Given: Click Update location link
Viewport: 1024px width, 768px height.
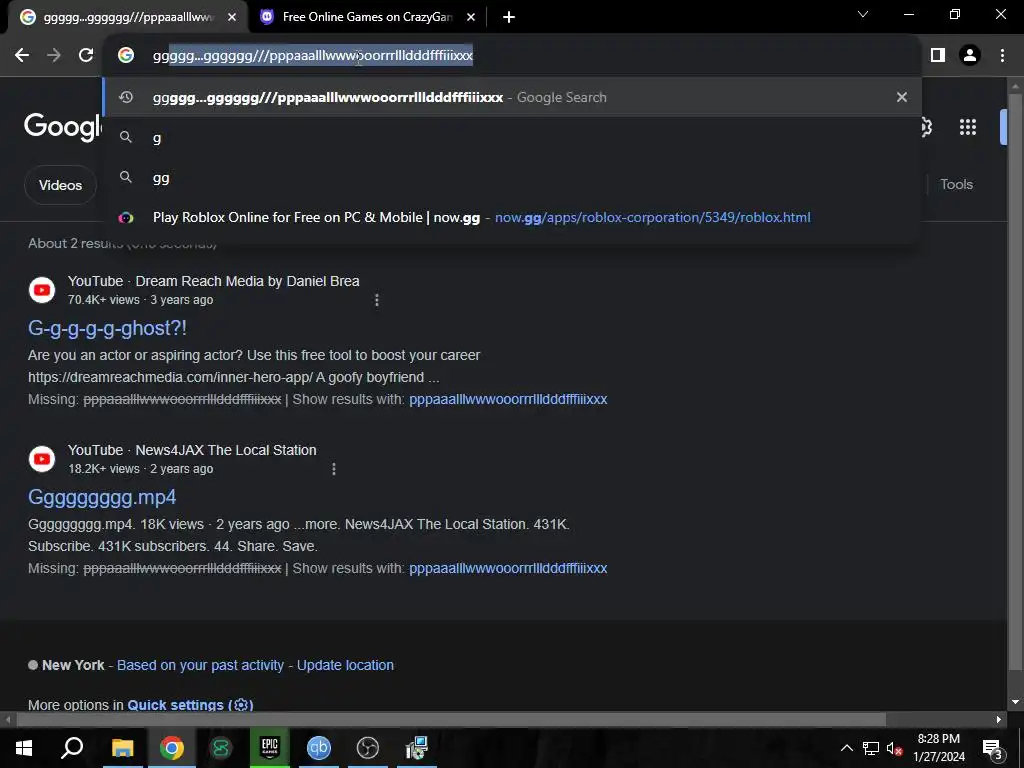Looking at the screenshot, I should click(345, 665).
